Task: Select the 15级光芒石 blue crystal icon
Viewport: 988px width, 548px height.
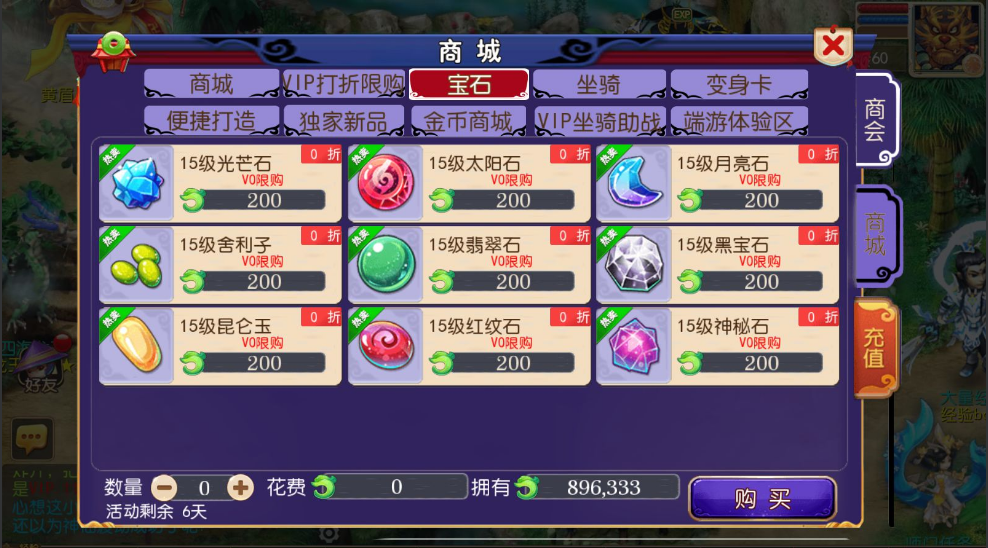Action: [137, 183]
